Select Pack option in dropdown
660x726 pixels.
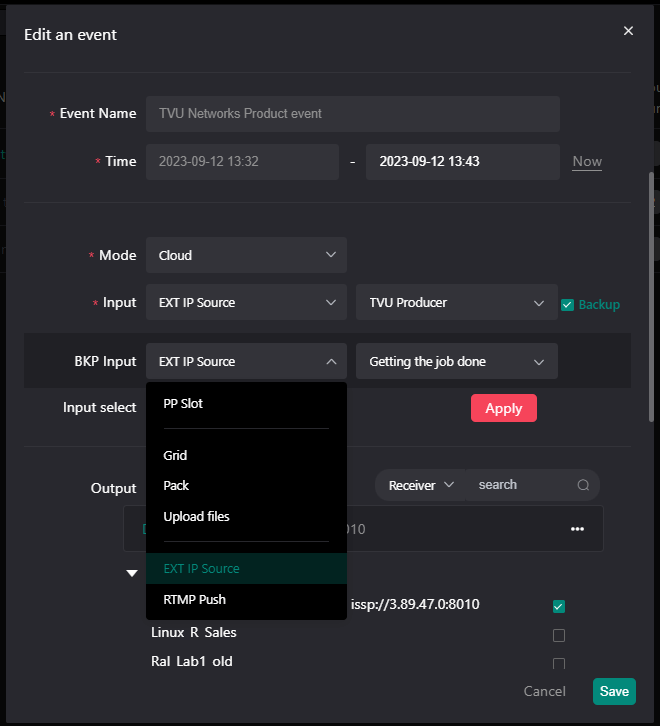click(x=246, y=486)
